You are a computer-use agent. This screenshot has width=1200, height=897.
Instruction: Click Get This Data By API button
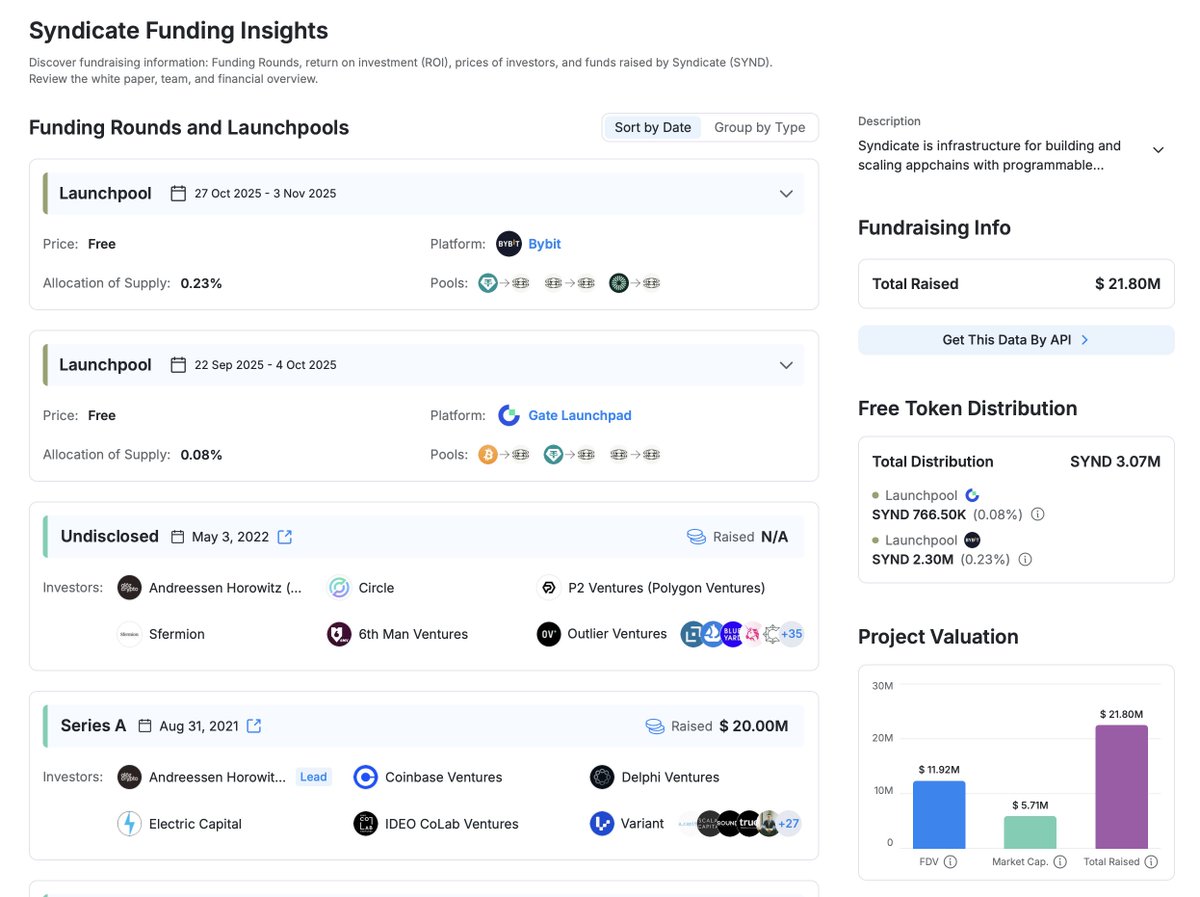tap(1016, 340)
